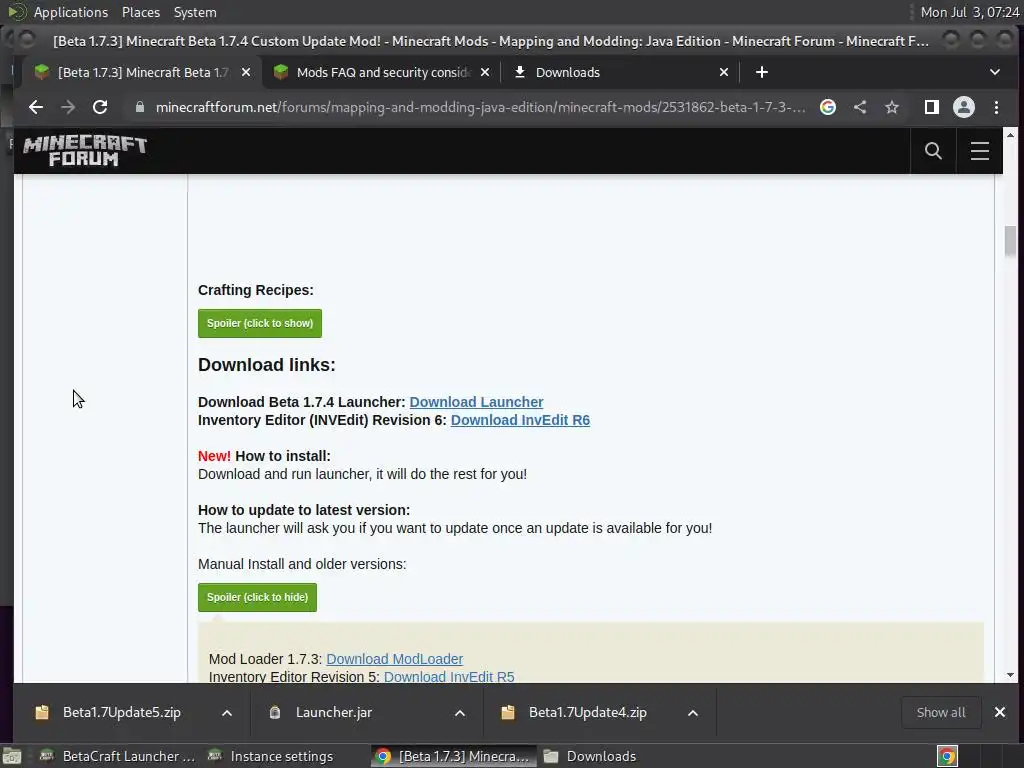Click the clock Mon Jul 3, 07:24
The height and width of the screenshot is (768, 1024).
(x=969, y=12)
